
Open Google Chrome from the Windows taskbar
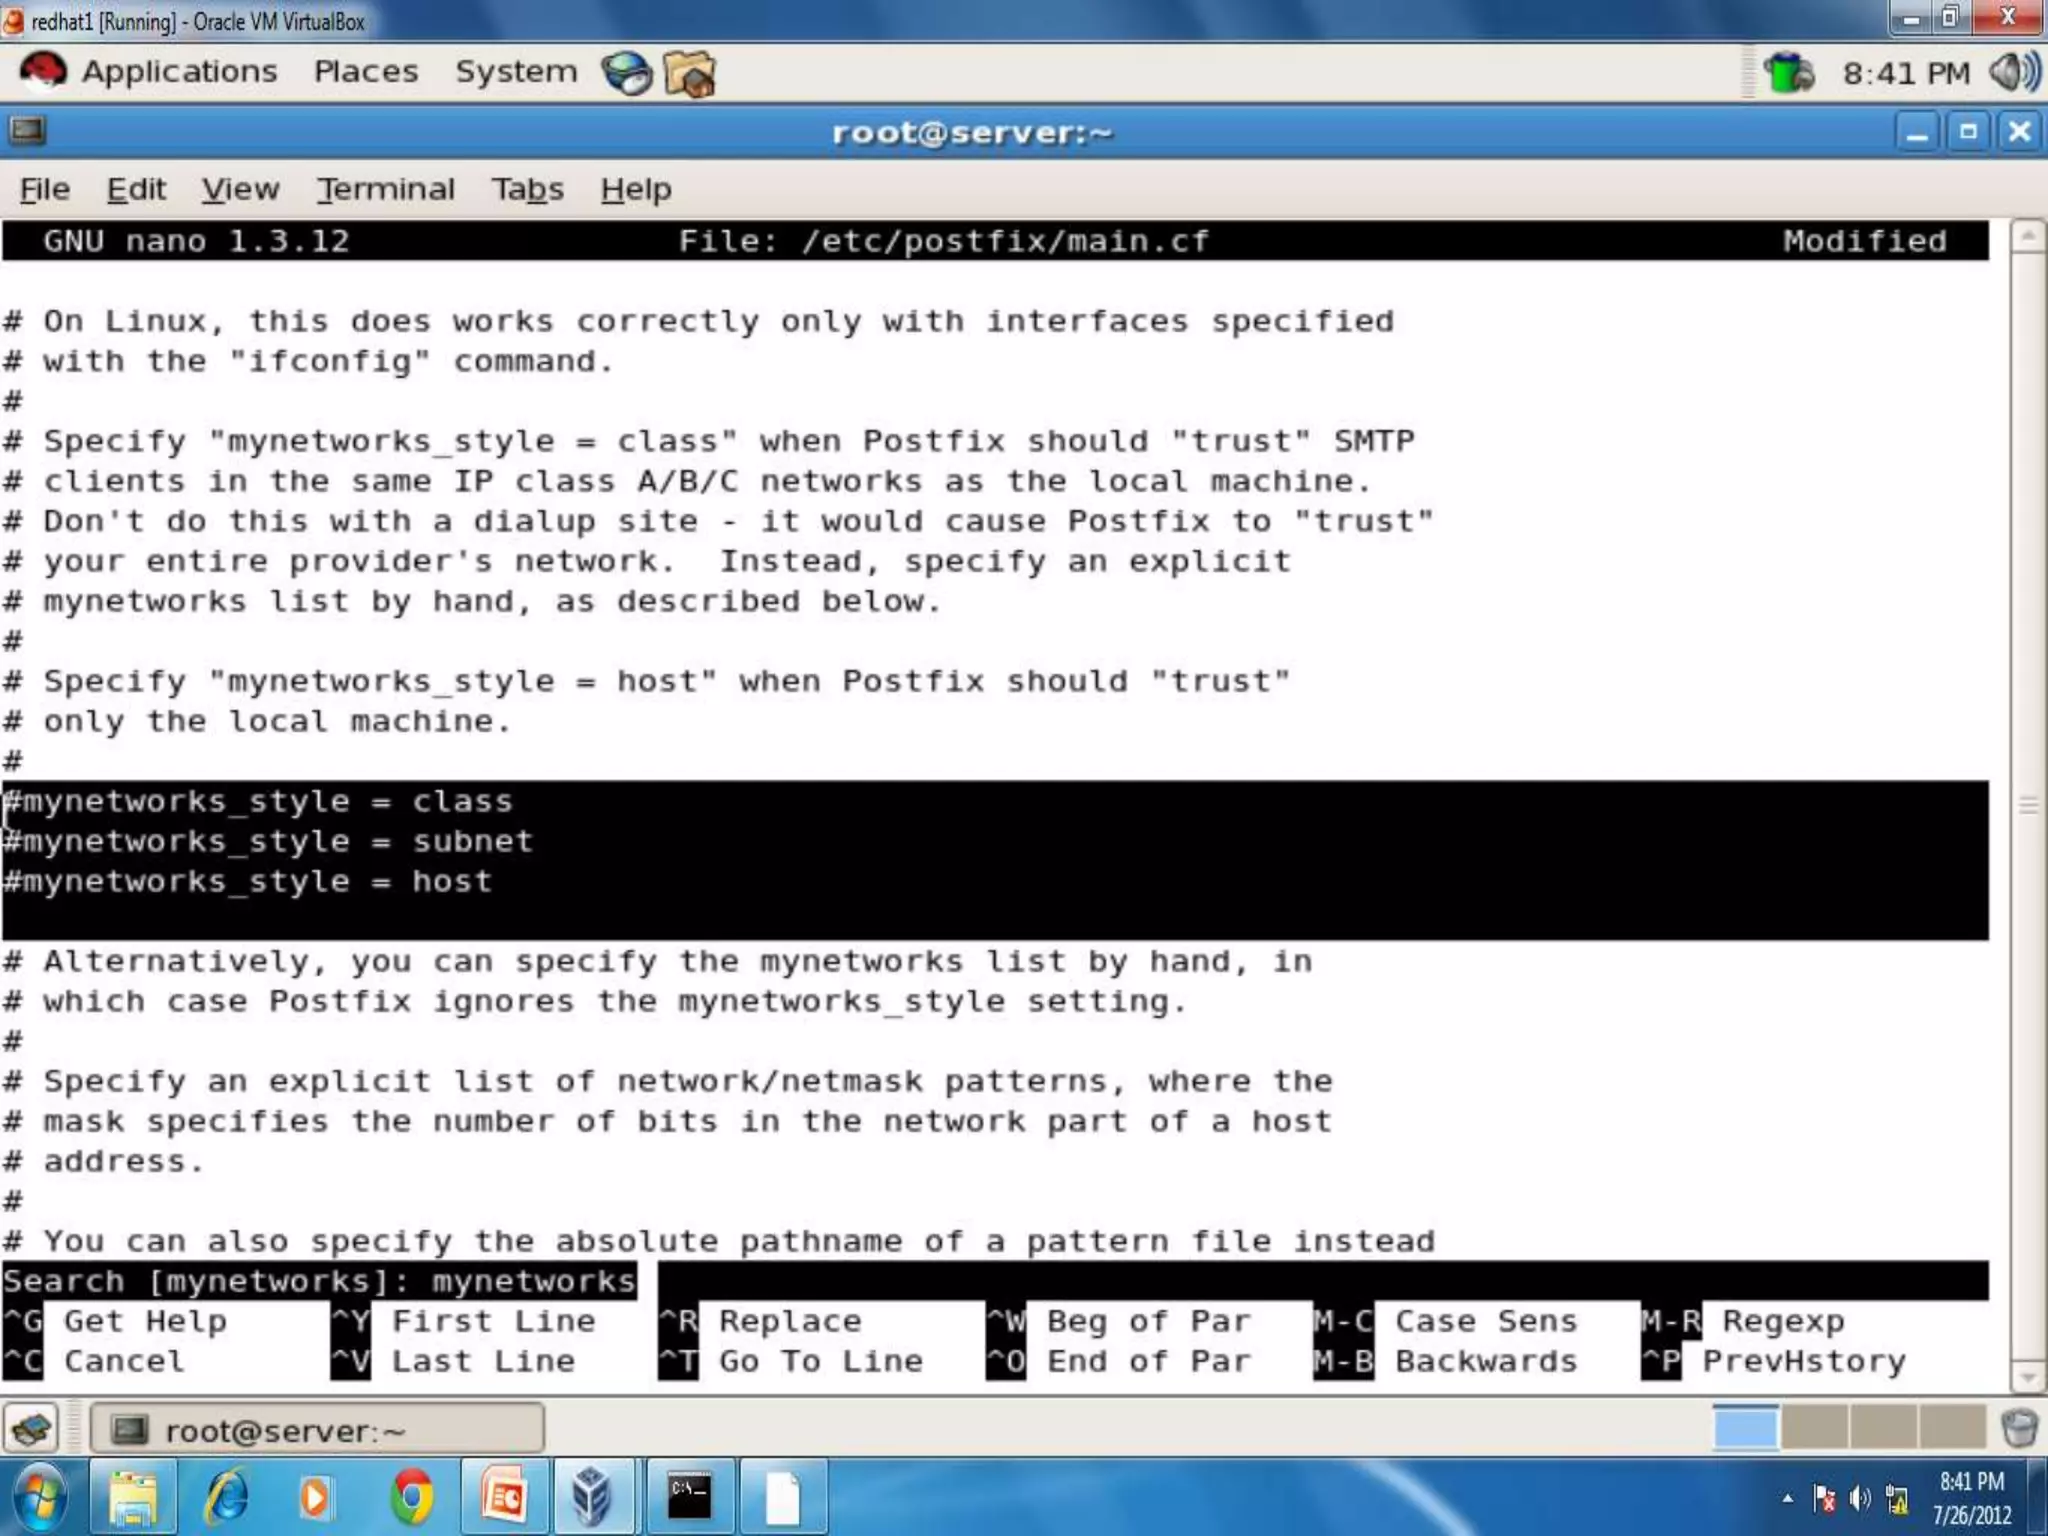pyautogui.click(x=412, y=1498)
